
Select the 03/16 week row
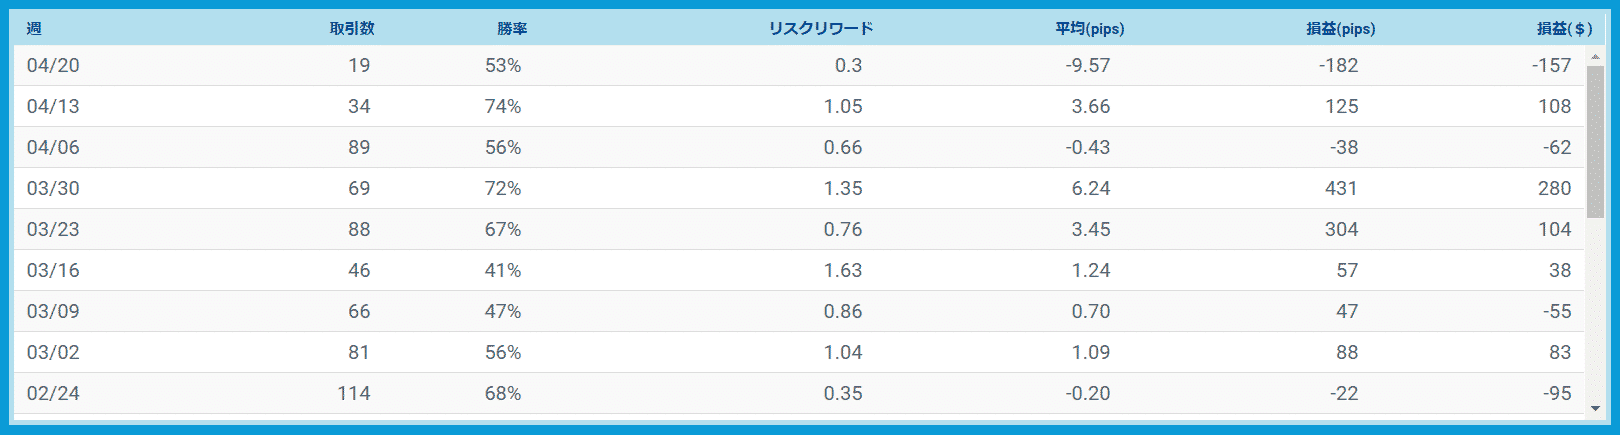(x=800, y=270)
